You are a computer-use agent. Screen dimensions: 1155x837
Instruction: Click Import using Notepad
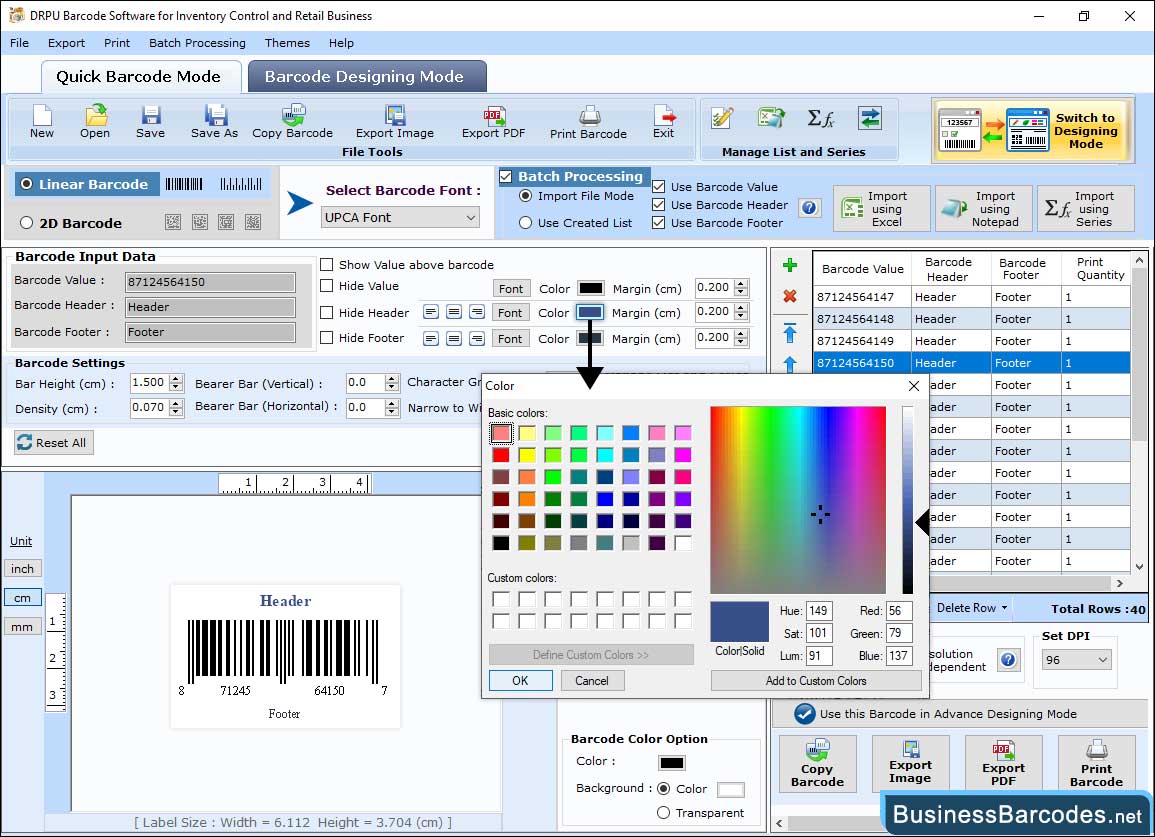[x=983, y=209]
